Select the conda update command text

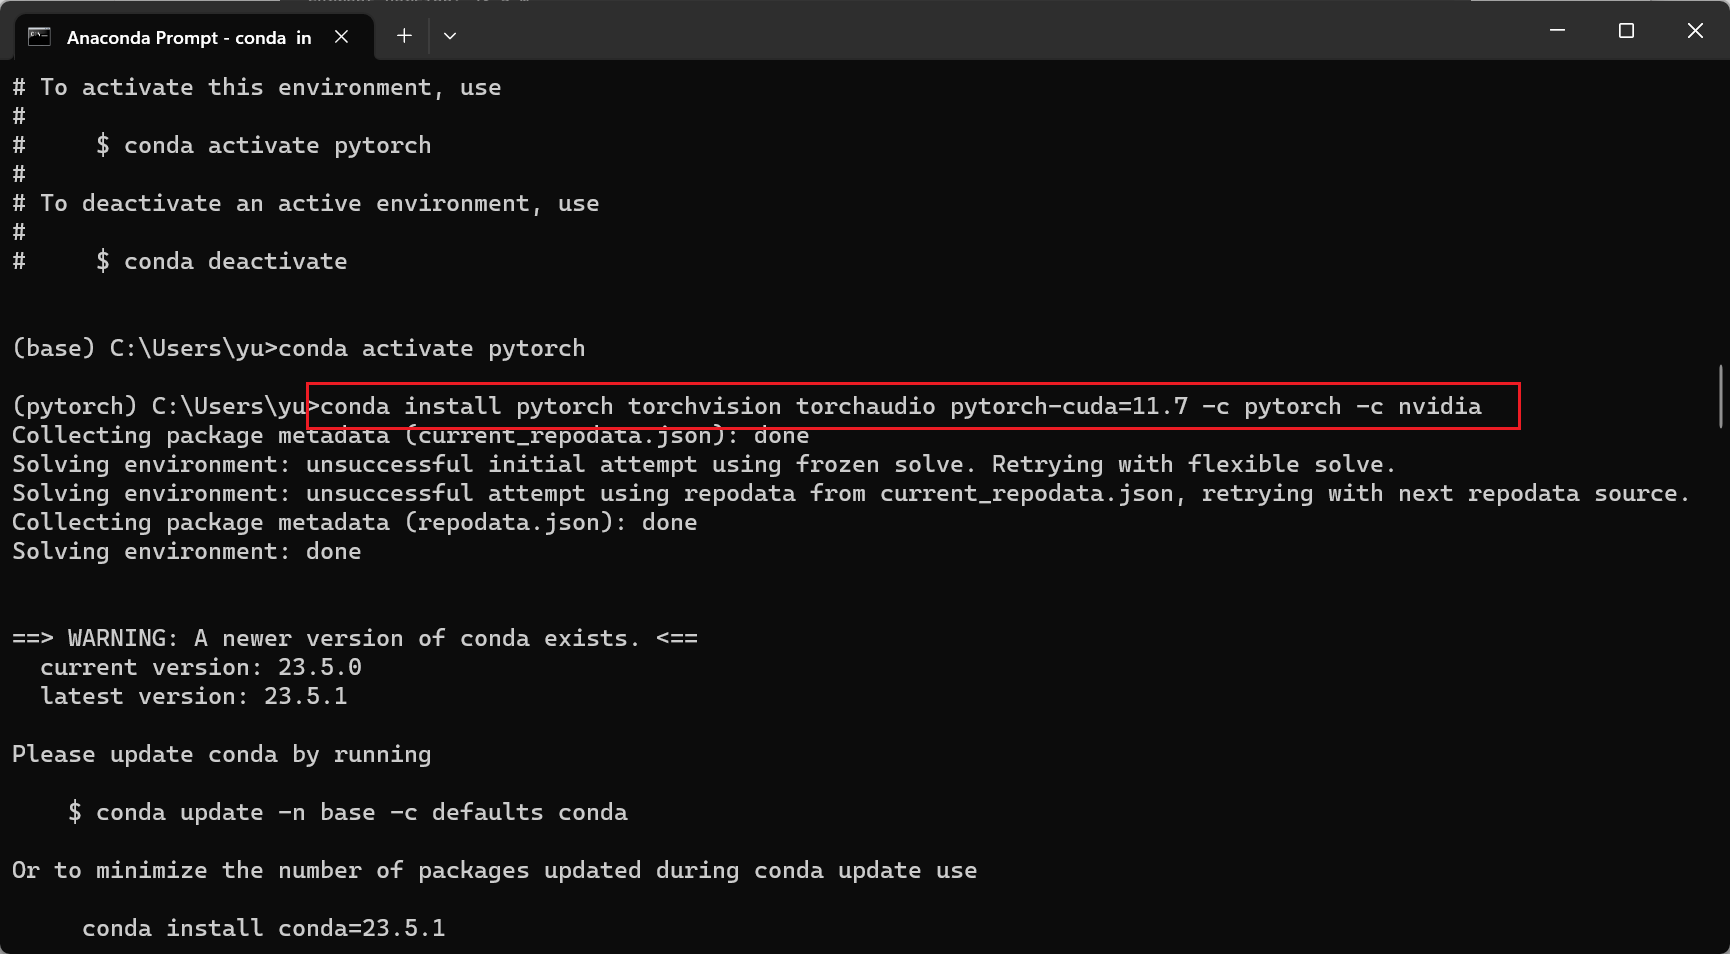pos(347,812)
